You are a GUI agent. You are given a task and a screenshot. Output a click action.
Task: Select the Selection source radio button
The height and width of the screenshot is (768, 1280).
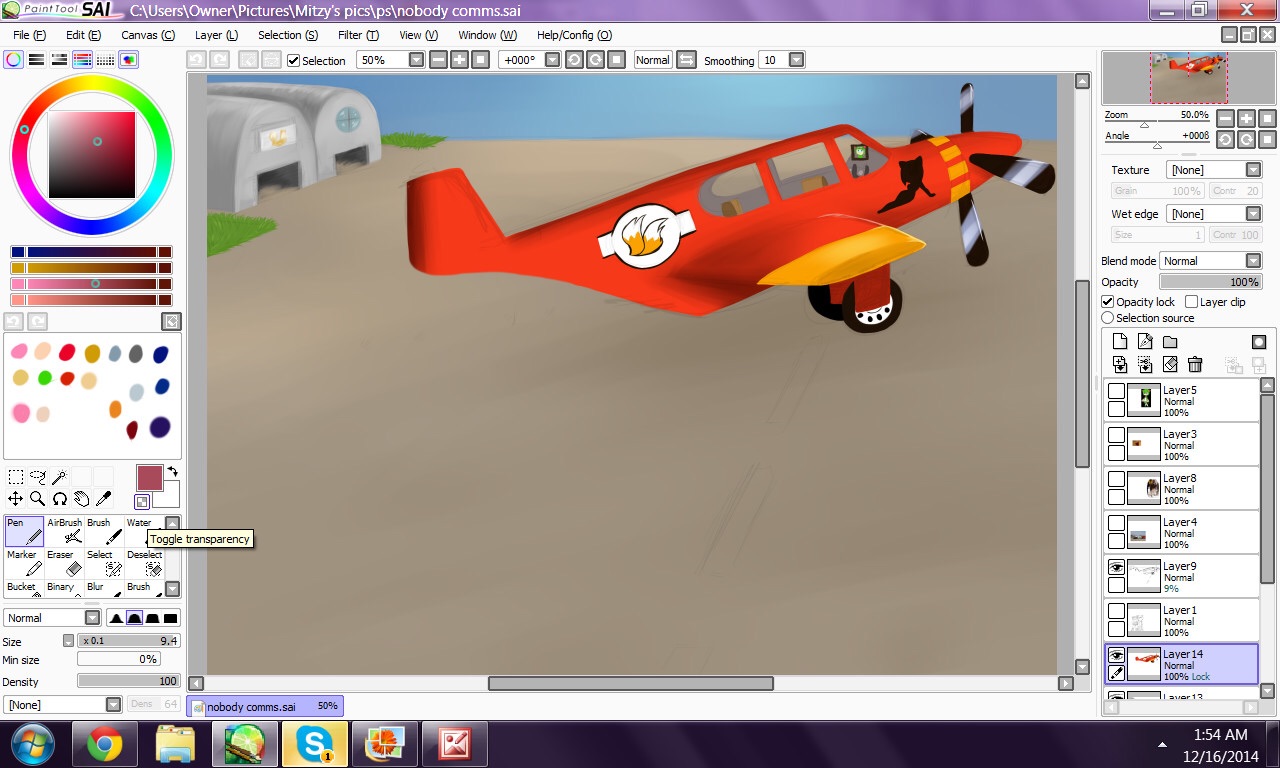pyautogui.click(x=1108, y=318)
